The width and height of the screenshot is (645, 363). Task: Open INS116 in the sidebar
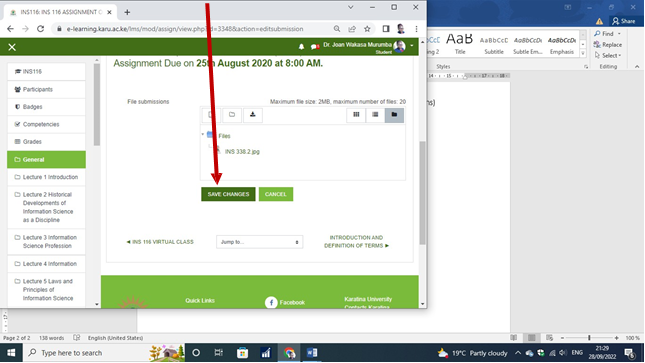click(46, 72)
